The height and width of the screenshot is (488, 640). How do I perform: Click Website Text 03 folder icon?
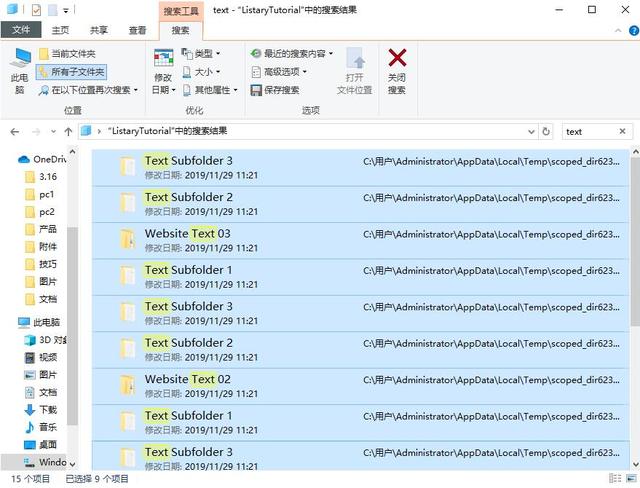pyautogui.click(x=128, y=240)
